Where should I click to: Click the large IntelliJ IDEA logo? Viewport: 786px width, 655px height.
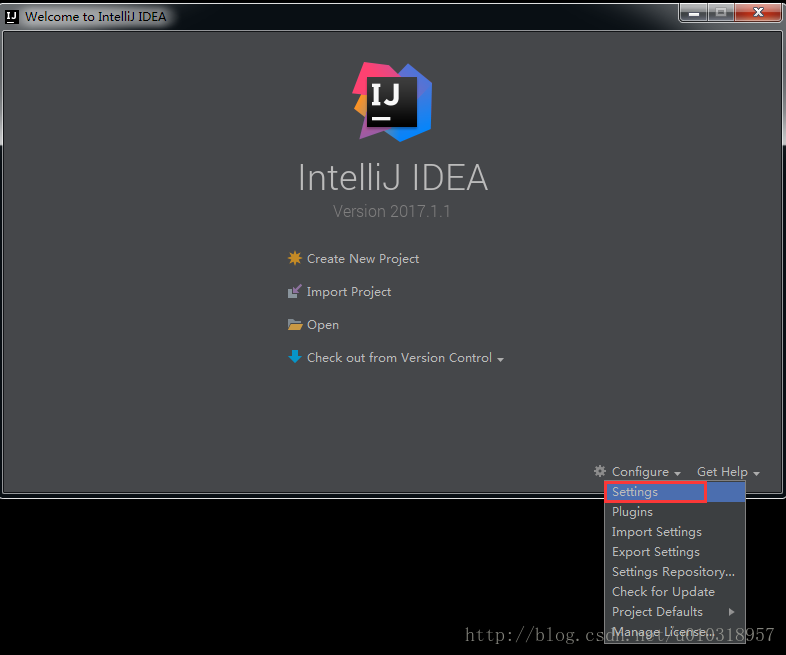[392, 102]
